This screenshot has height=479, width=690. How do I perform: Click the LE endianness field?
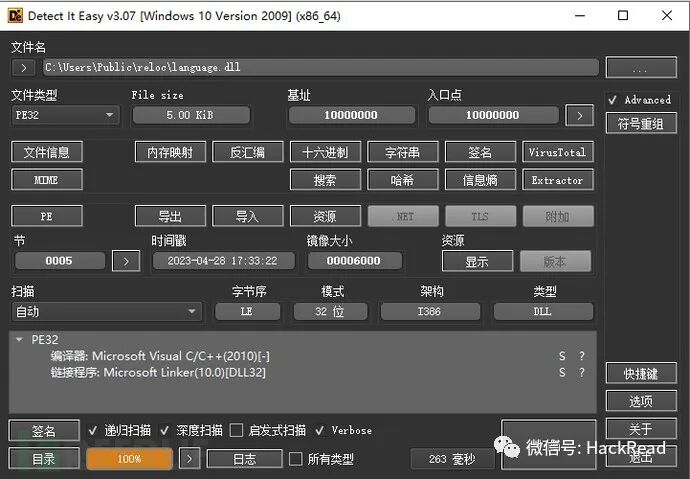(247, 311)
